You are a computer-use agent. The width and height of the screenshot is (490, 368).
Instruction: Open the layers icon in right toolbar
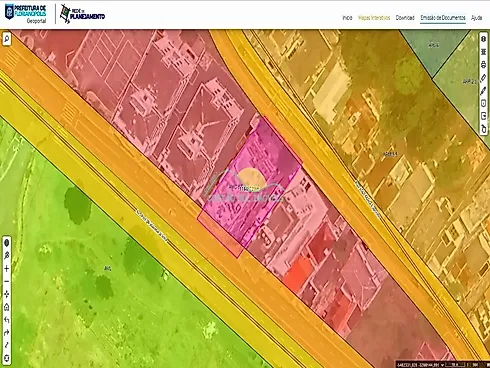pyautogui.click(x=484, y=39)
